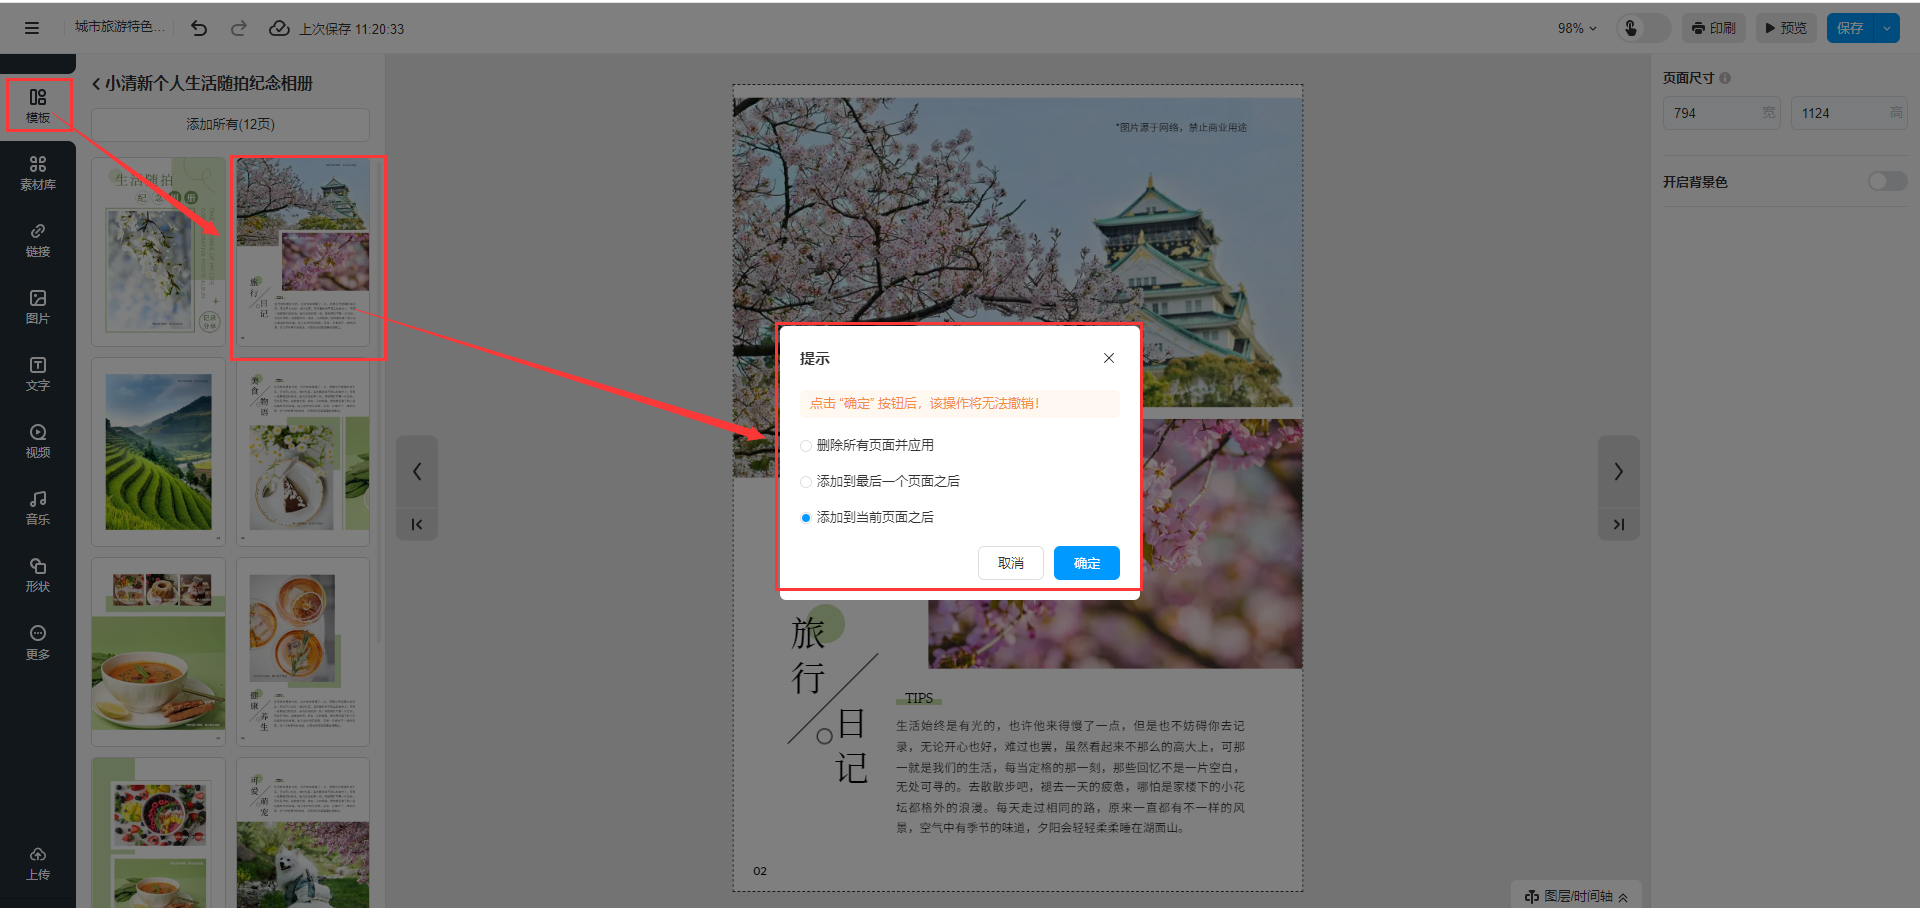Image resolution: width=1920 pixels, height=908 pixels.
Task: Select the 文字 text tool
Action: coord(38,374)
